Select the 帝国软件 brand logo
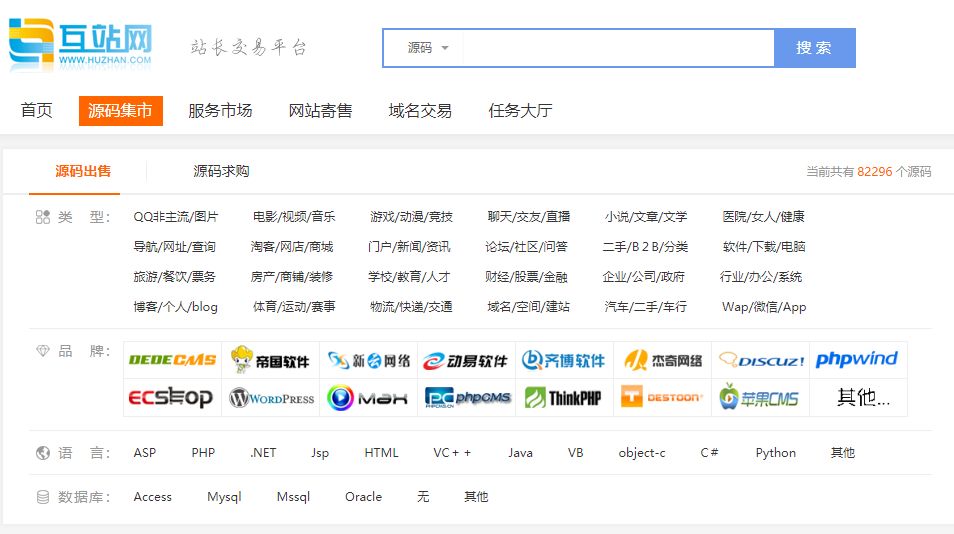954x534 pixels. point(270,360)
